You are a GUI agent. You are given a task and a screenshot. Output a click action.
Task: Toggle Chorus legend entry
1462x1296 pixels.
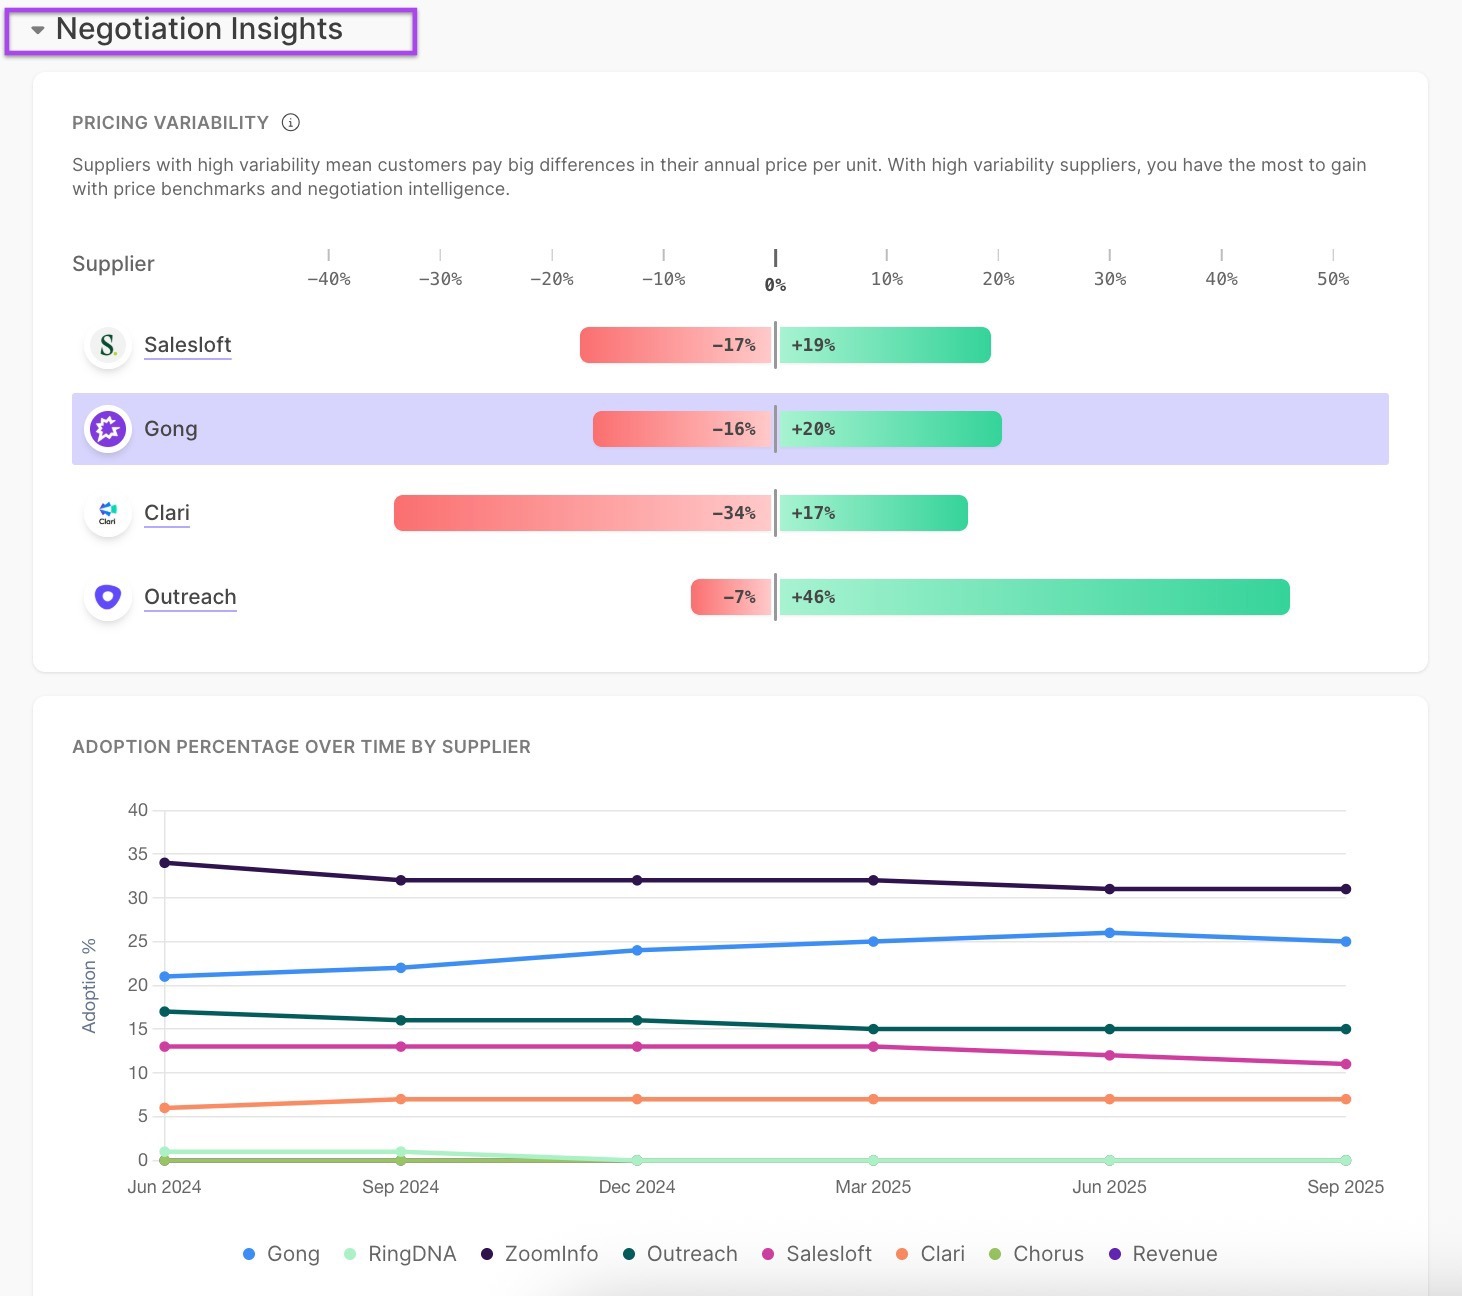tap(1036, 1254)
